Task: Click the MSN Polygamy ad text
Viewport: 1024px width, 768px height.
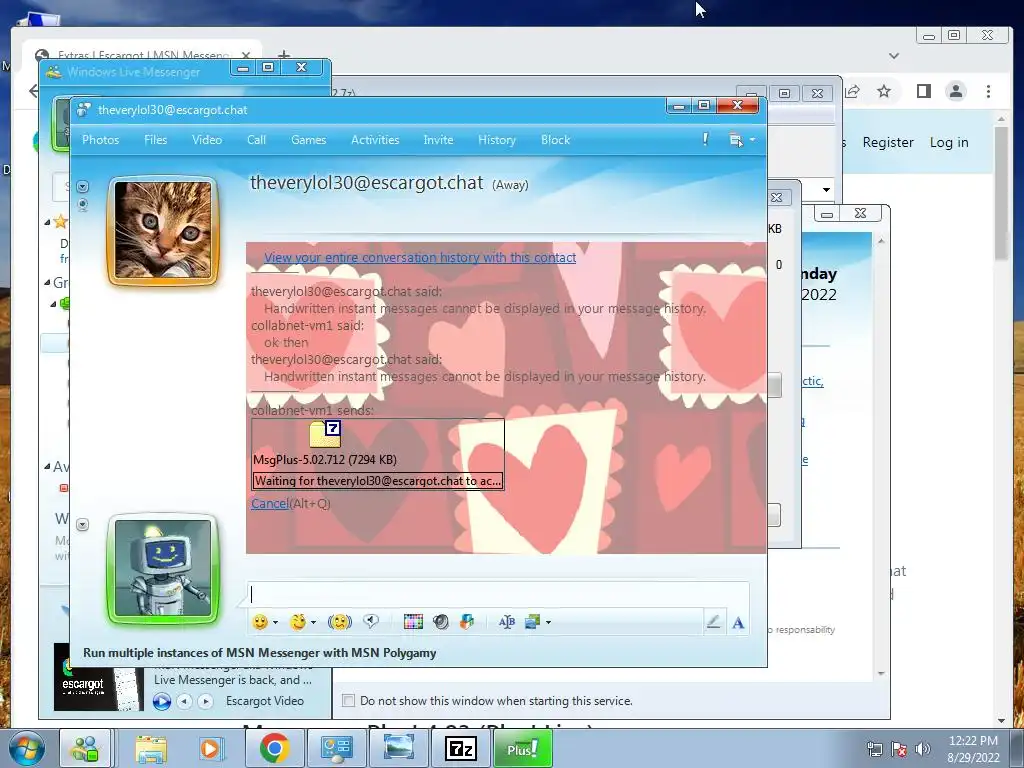Action: tap(260, 652)
